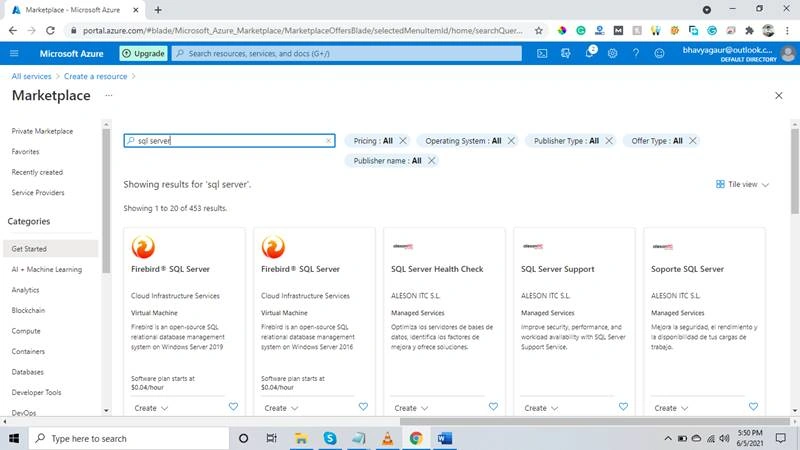Viewport: 800px width, 450px height.
Task: Open VLC media player from the taskbar
Action: click(x=387, y=438)
